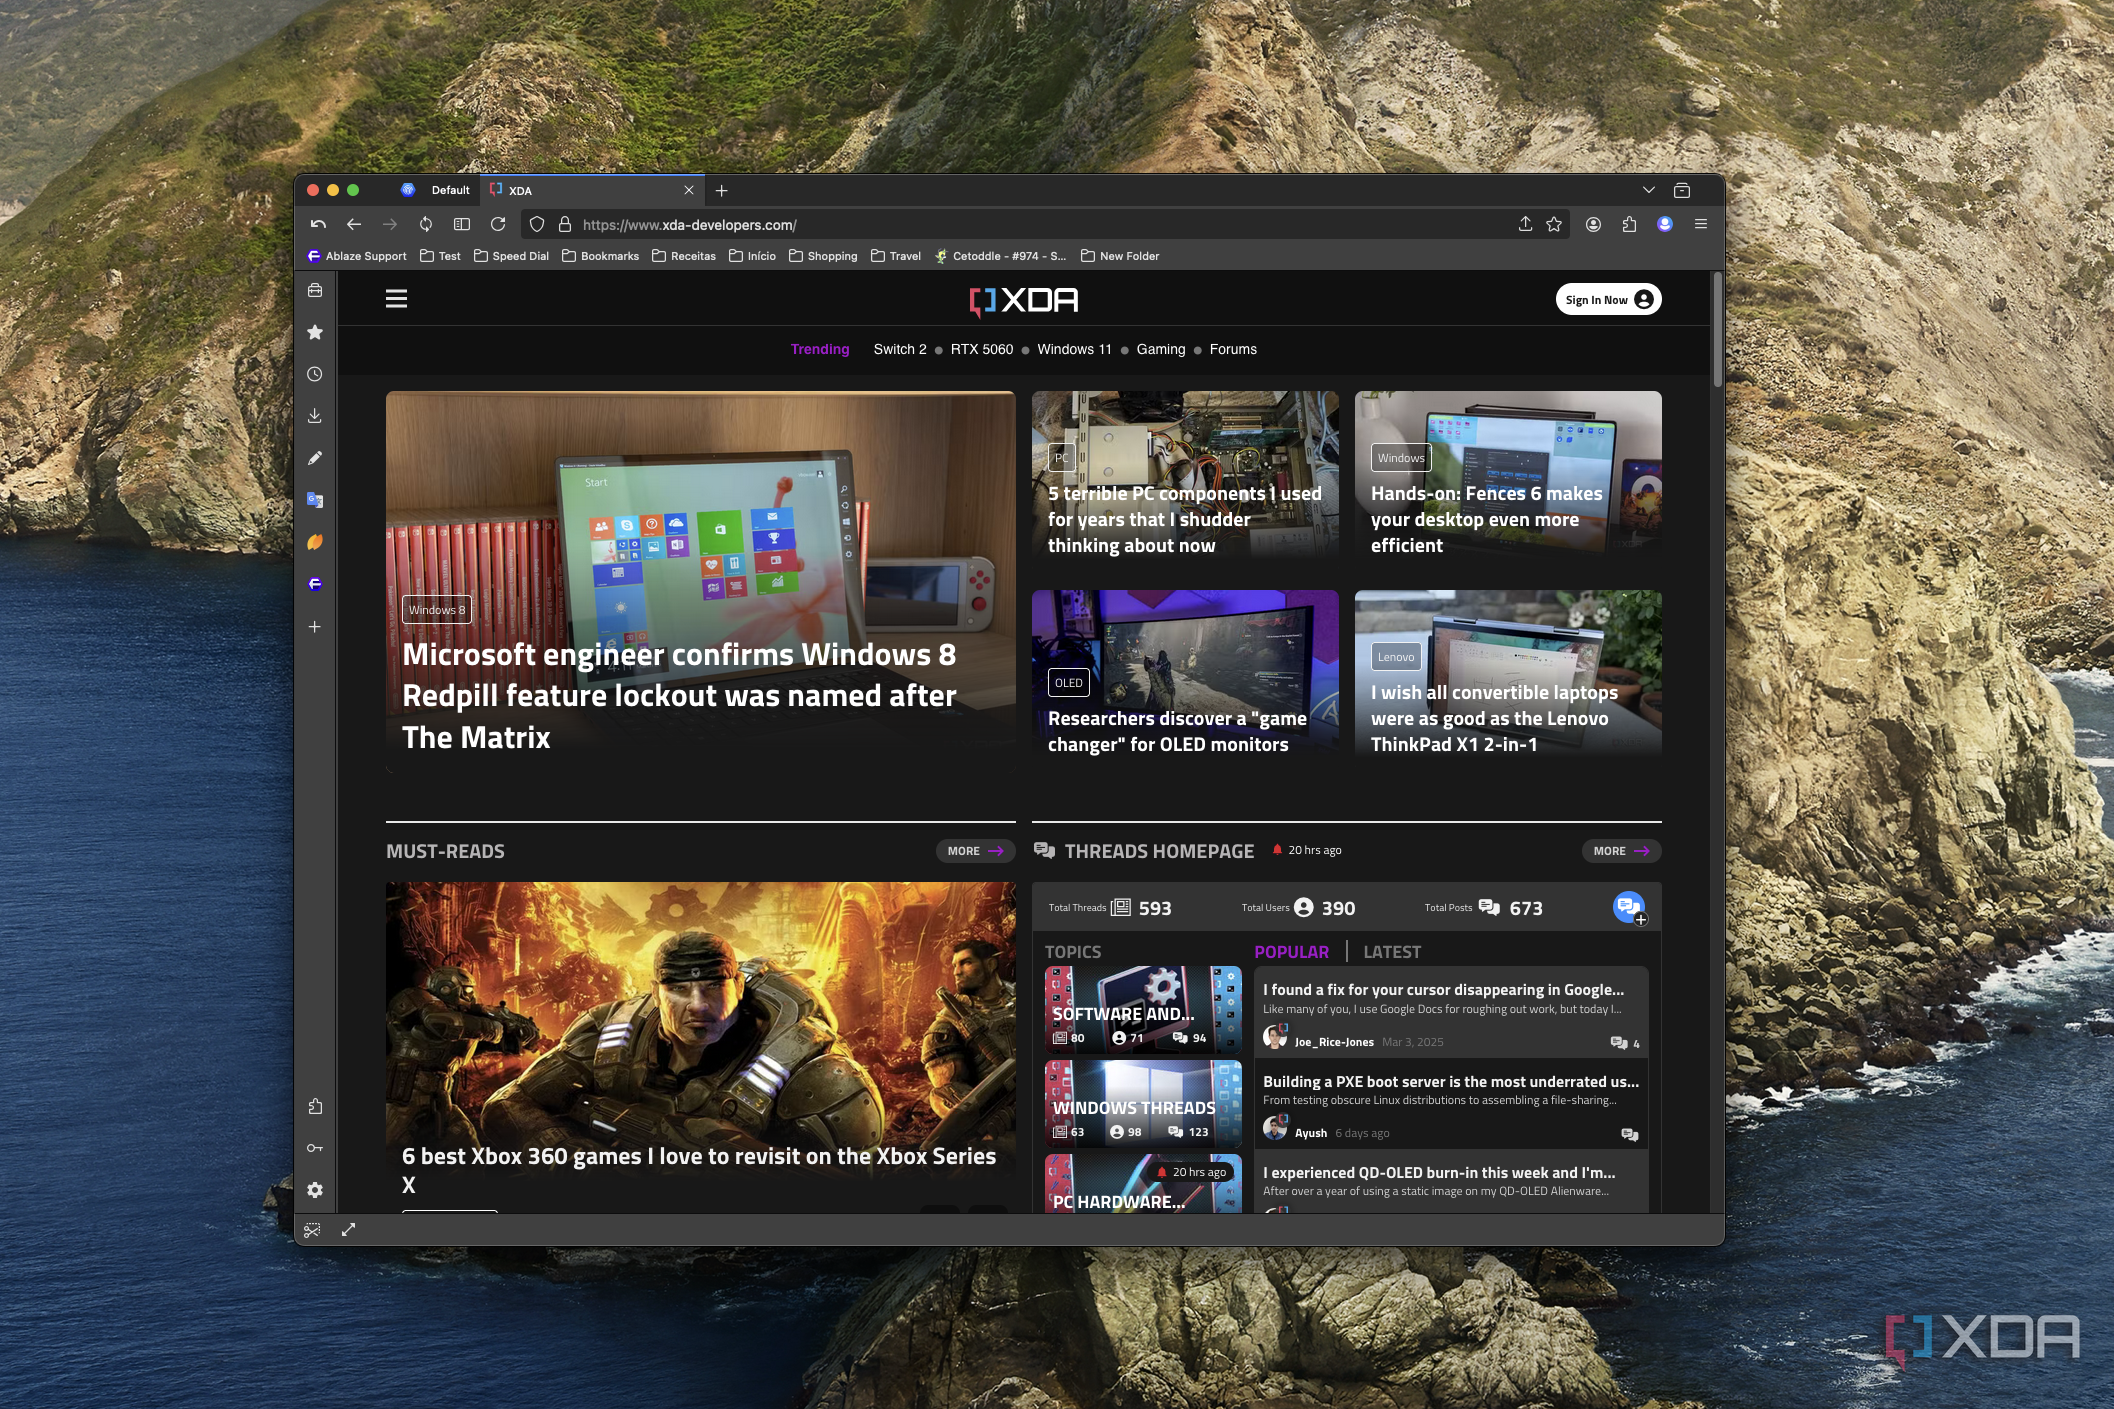Open the briefcase panel in the sidebar
2114x1409 pixels.
point(315,290)
